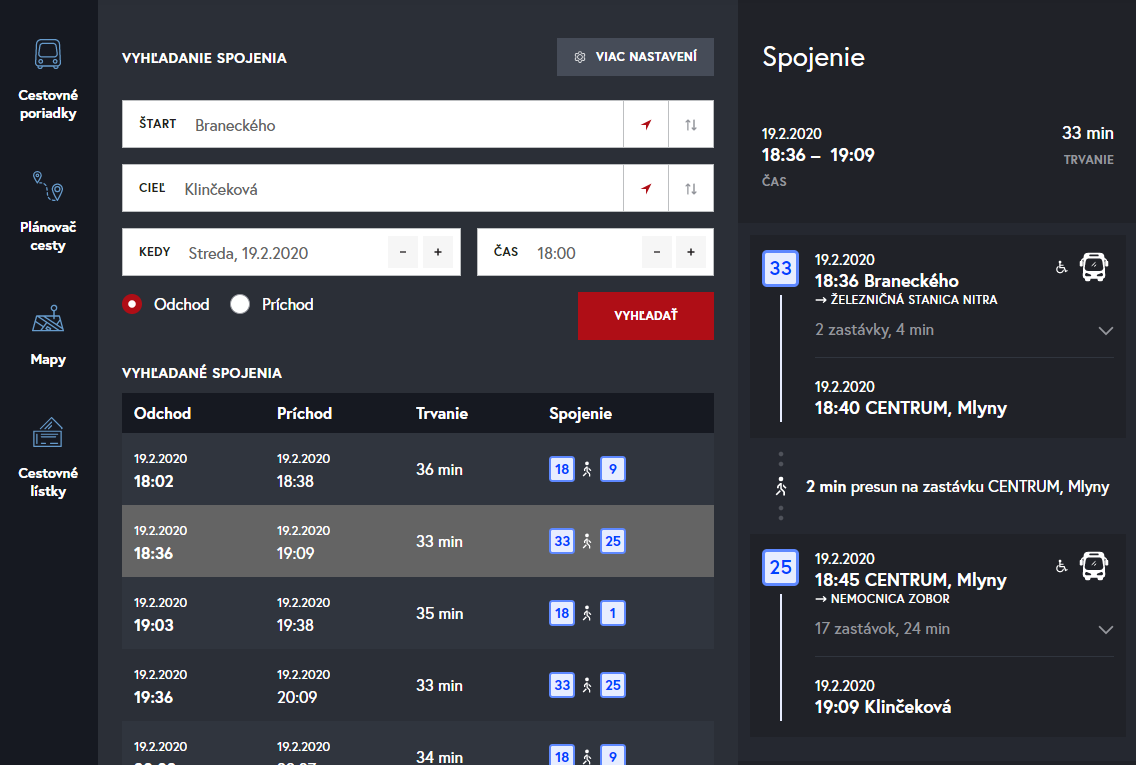Expand line 33 intermediate stops list
This screenshot has height=765, width=1136.
tap(1105, 330)
